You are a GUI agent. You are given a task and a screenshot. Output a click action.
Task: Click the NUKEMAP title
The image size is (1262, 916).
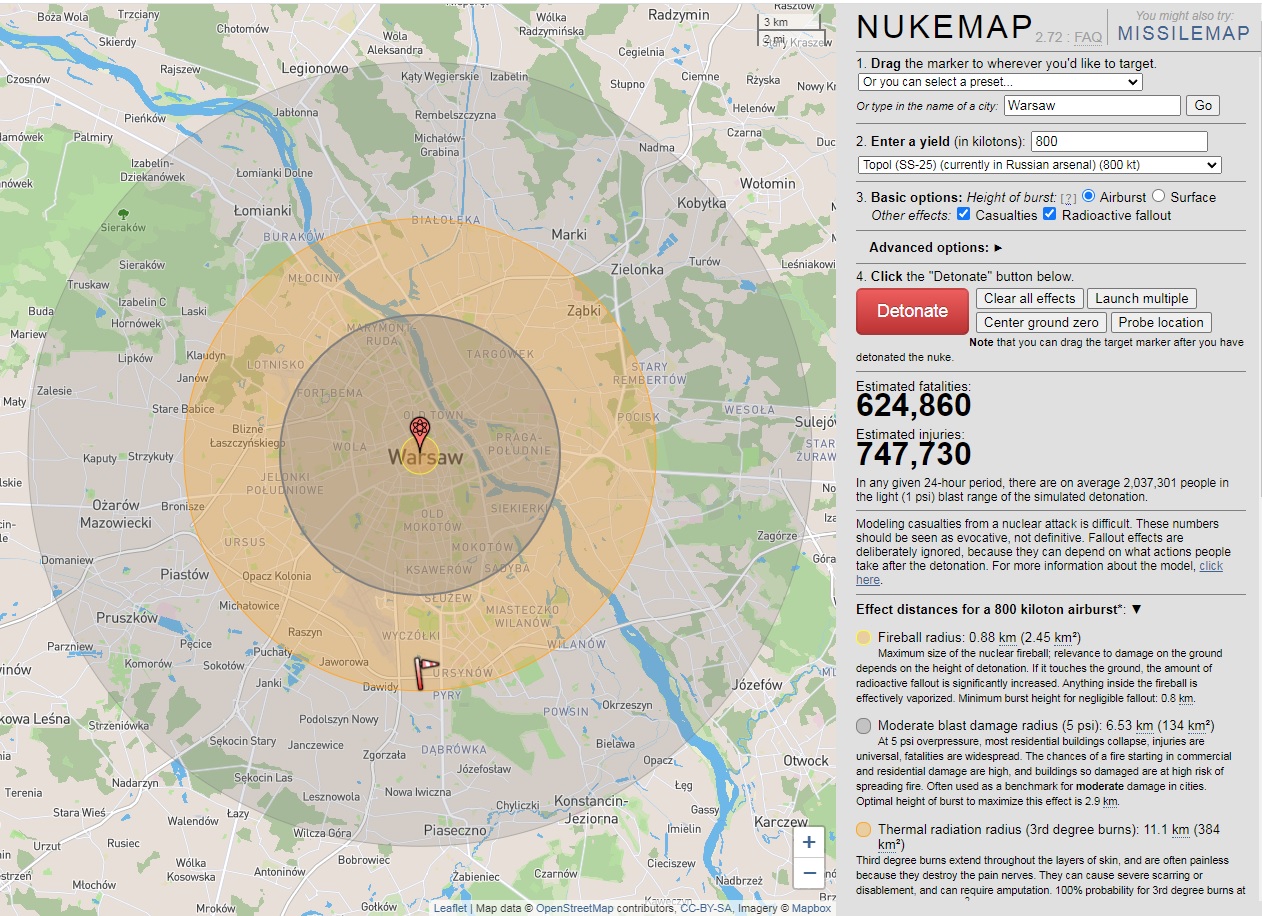point(942,29)
